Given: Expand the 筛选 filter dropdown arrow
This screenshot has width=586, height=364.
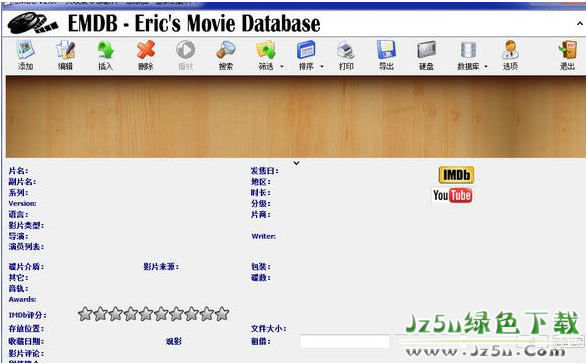Looking at the screenshot, I should [282, 67].
